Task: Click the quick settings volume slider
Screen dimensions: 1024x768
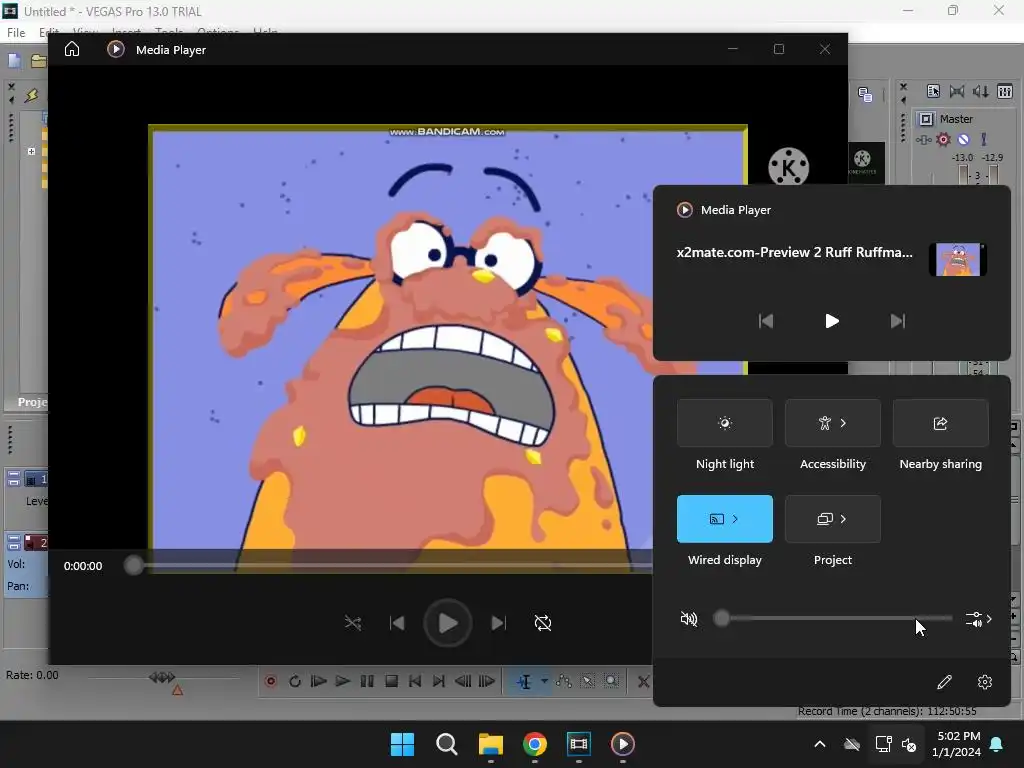Action: click(x=835, y=618)
